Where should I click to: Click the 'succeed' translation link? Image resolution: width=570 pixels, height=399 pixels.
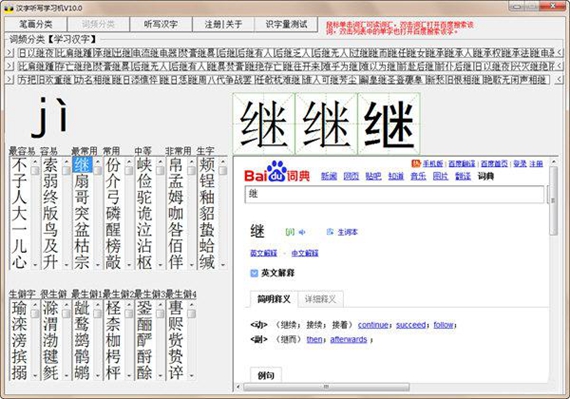[x=411, y=325]
